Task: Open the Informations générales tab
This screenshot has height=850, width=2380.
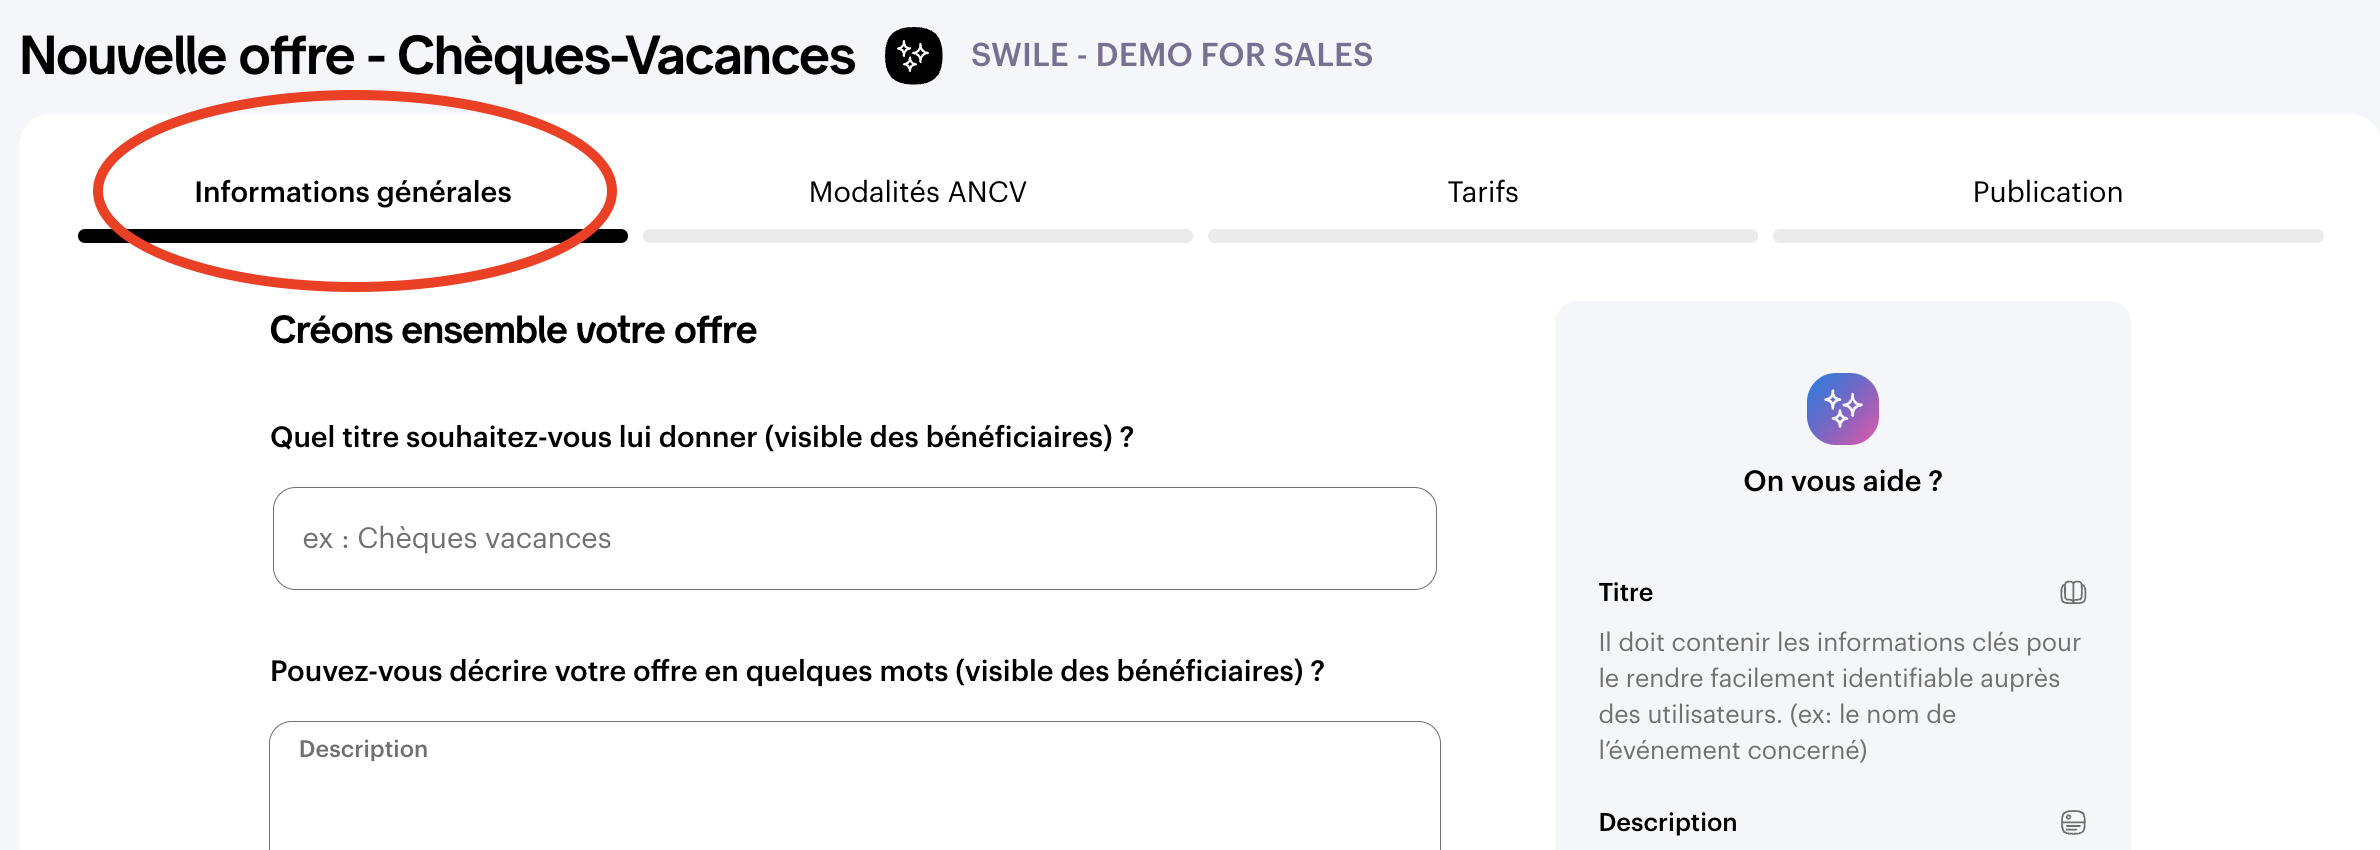Action: pyautogui.click(x=353, y=192)
